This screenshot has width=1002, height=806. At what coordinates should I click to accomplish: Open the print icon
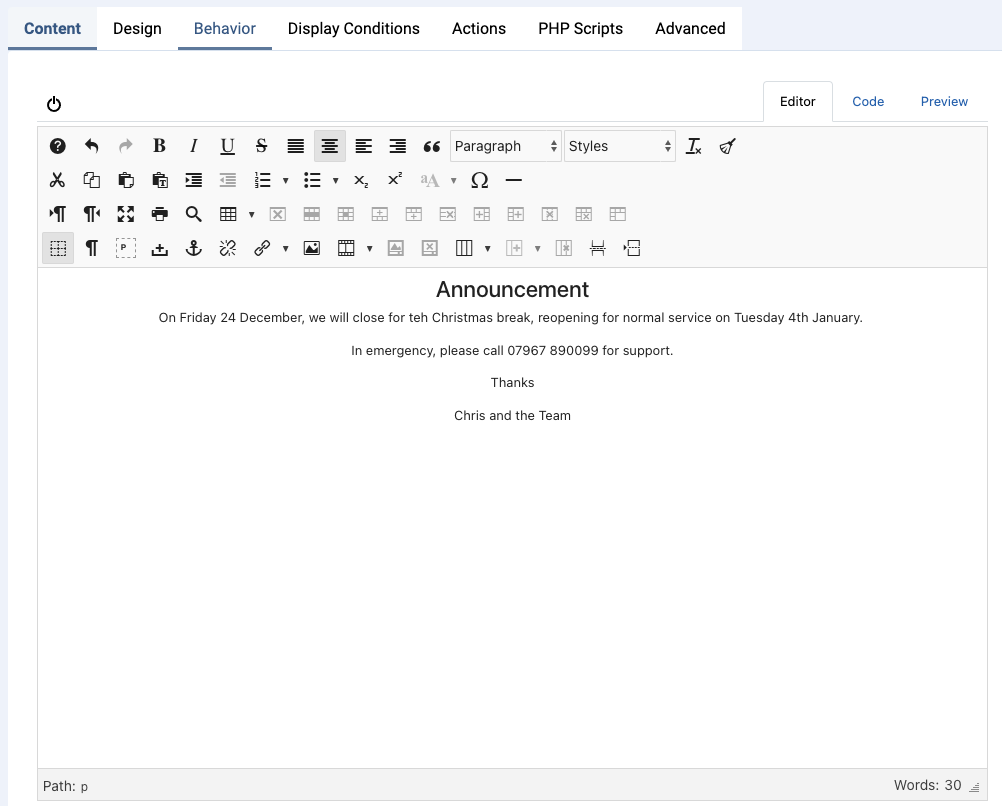coord(159,214)
